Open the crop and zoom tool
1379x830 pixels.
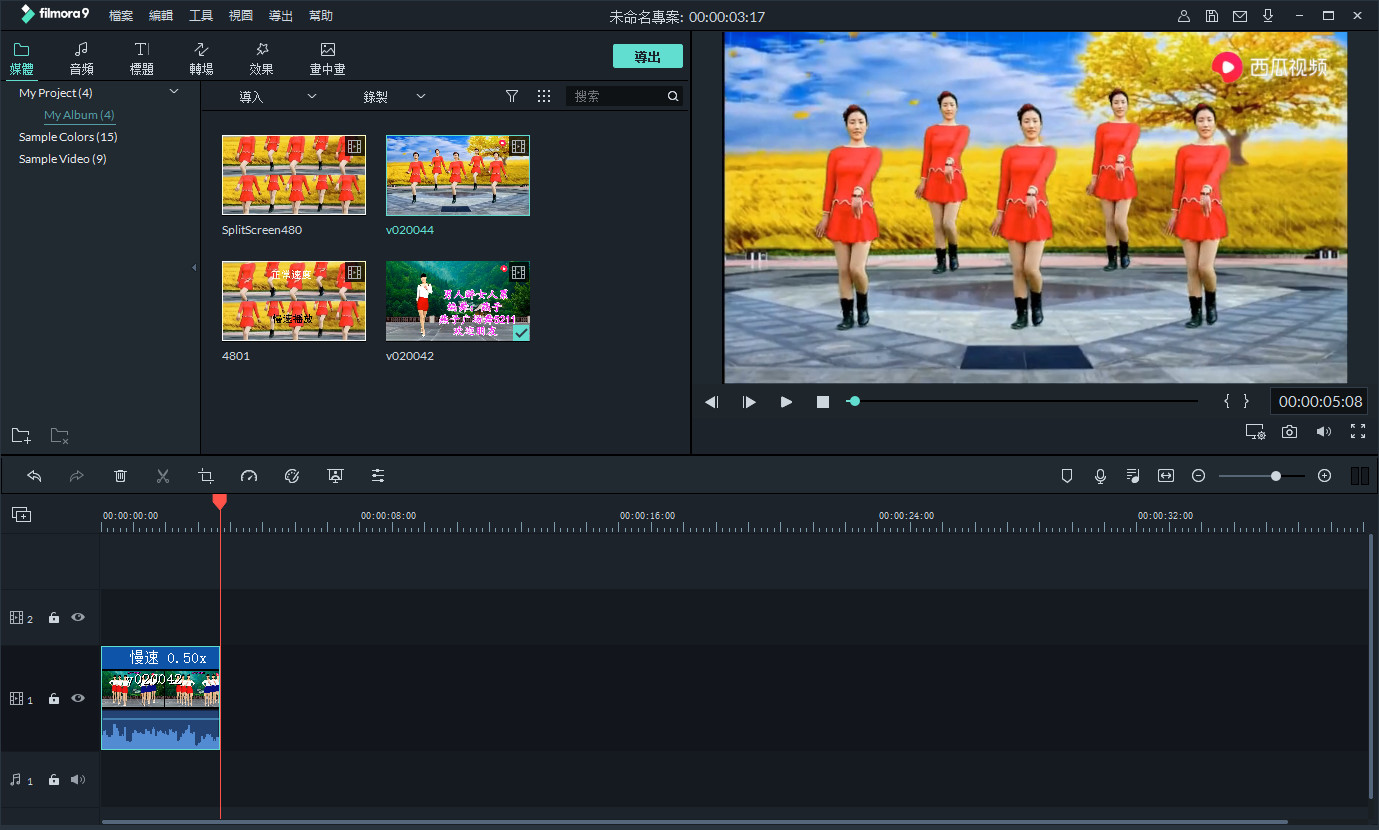(205, 475)
